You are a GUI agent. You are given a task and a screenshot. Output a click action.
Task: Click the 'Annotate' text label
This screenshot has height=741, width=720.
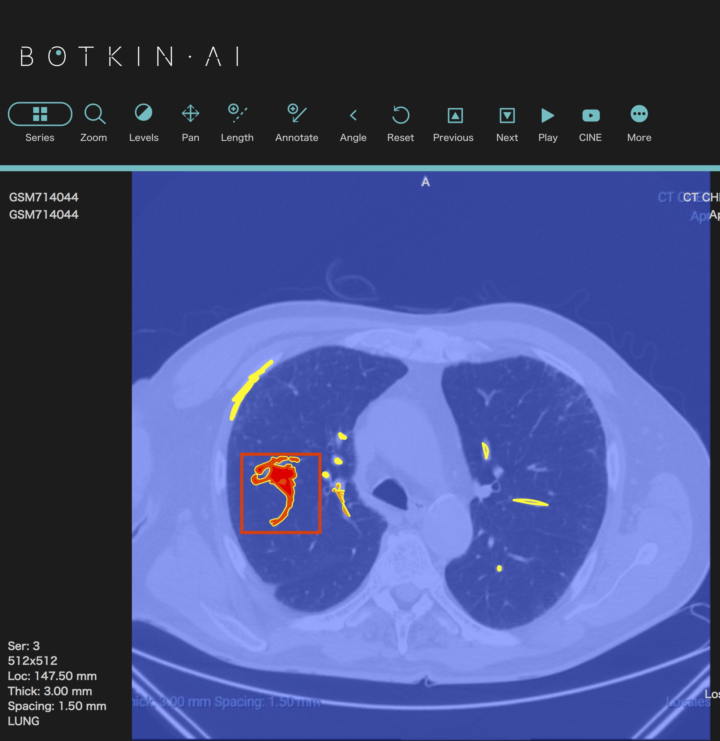coord(296,138)
